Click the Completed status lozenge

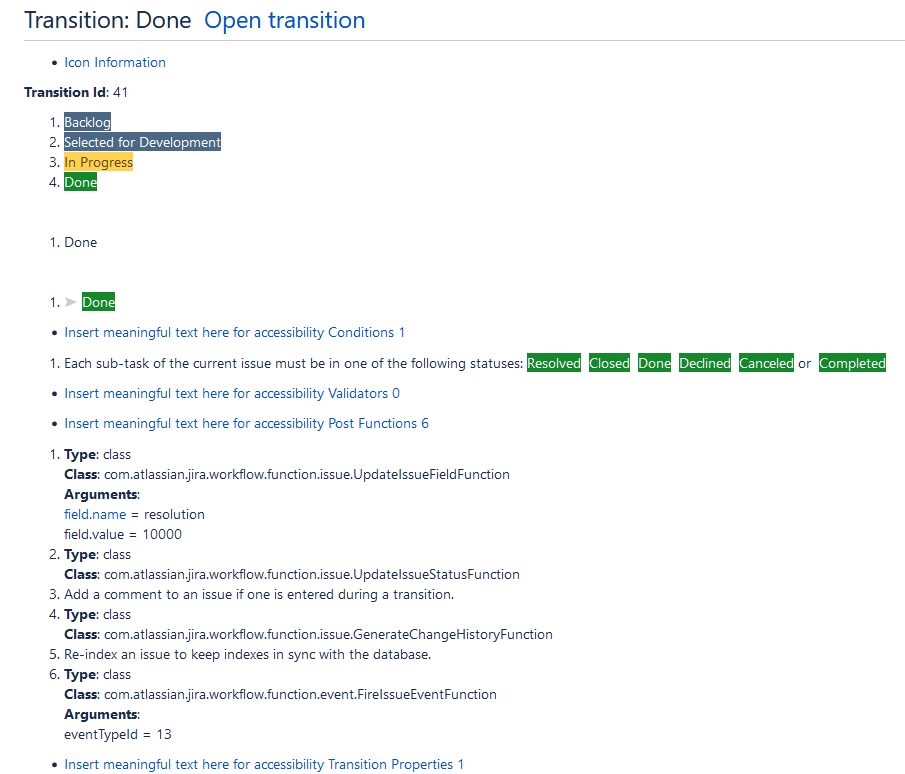click(852, 363)
